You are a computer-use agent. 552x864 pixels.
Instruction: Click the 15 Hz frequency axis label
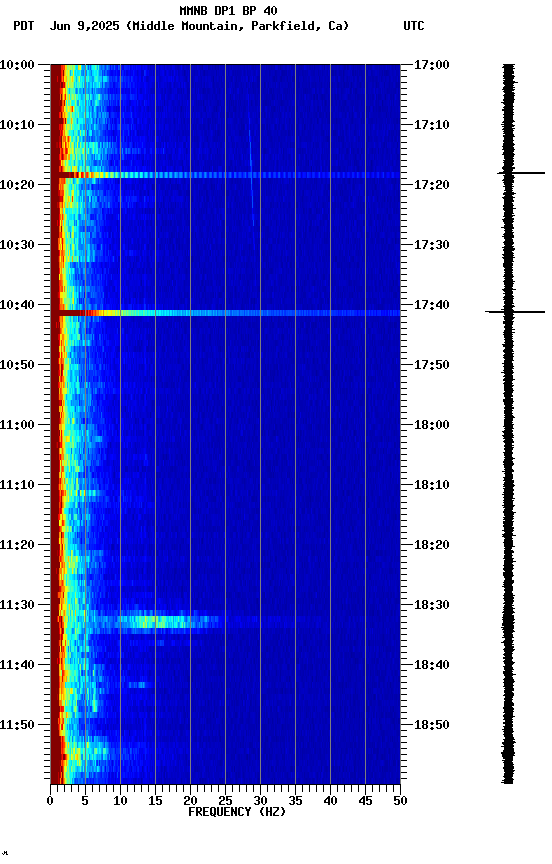click(x=155, y=801)
